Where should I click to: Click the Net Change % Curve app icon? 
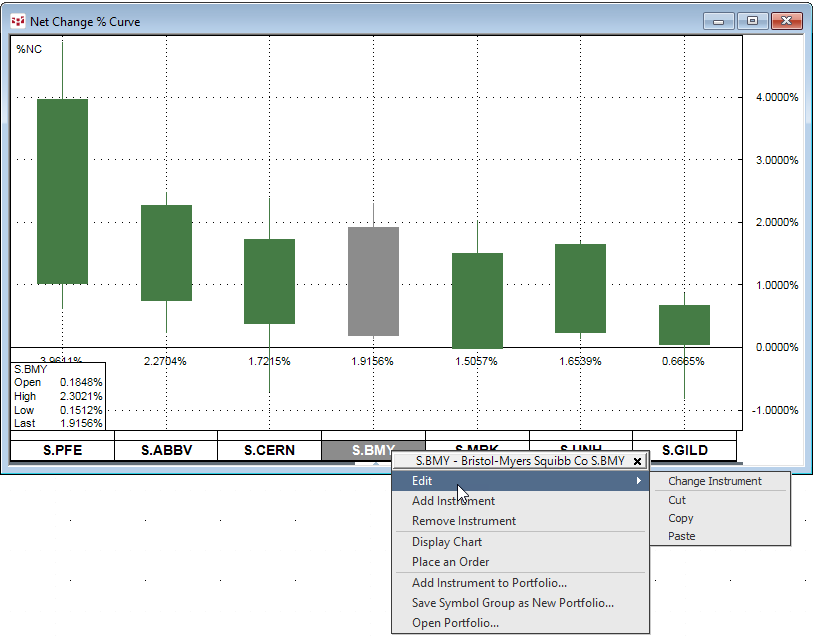(17, 21)
